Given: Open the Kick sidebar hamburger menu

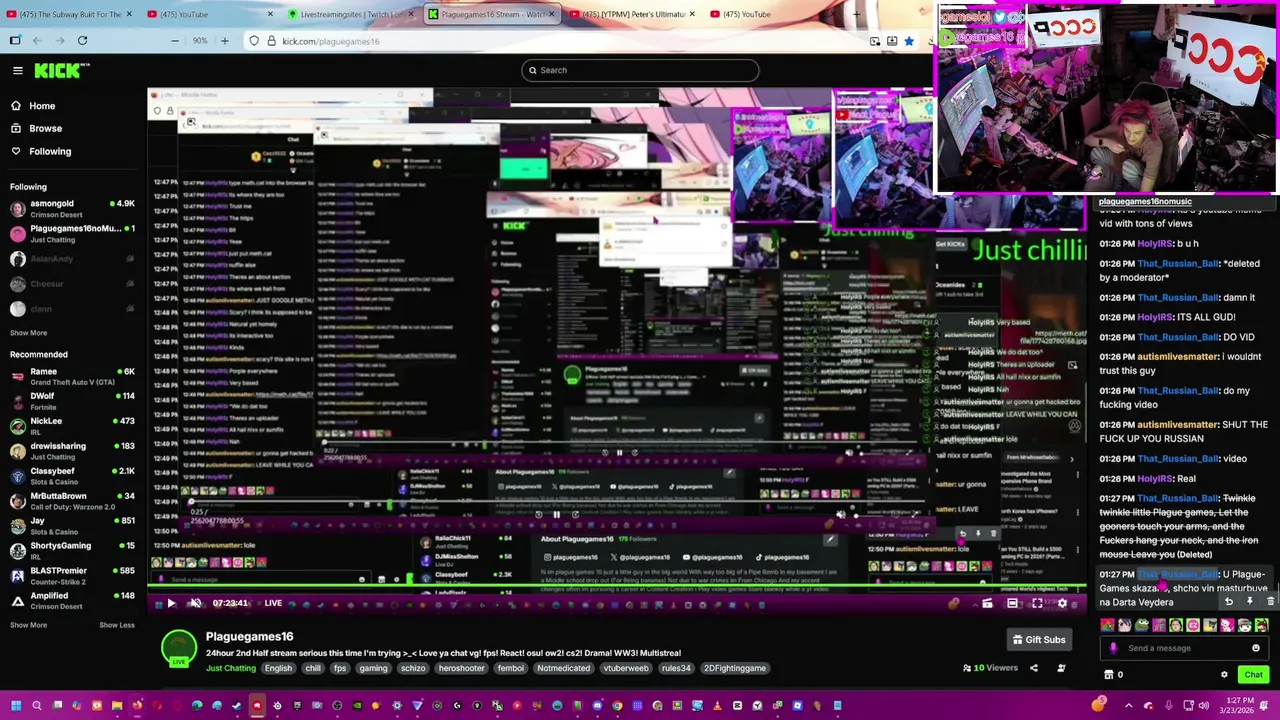Looking at the screenshot, I should point(17,70).
